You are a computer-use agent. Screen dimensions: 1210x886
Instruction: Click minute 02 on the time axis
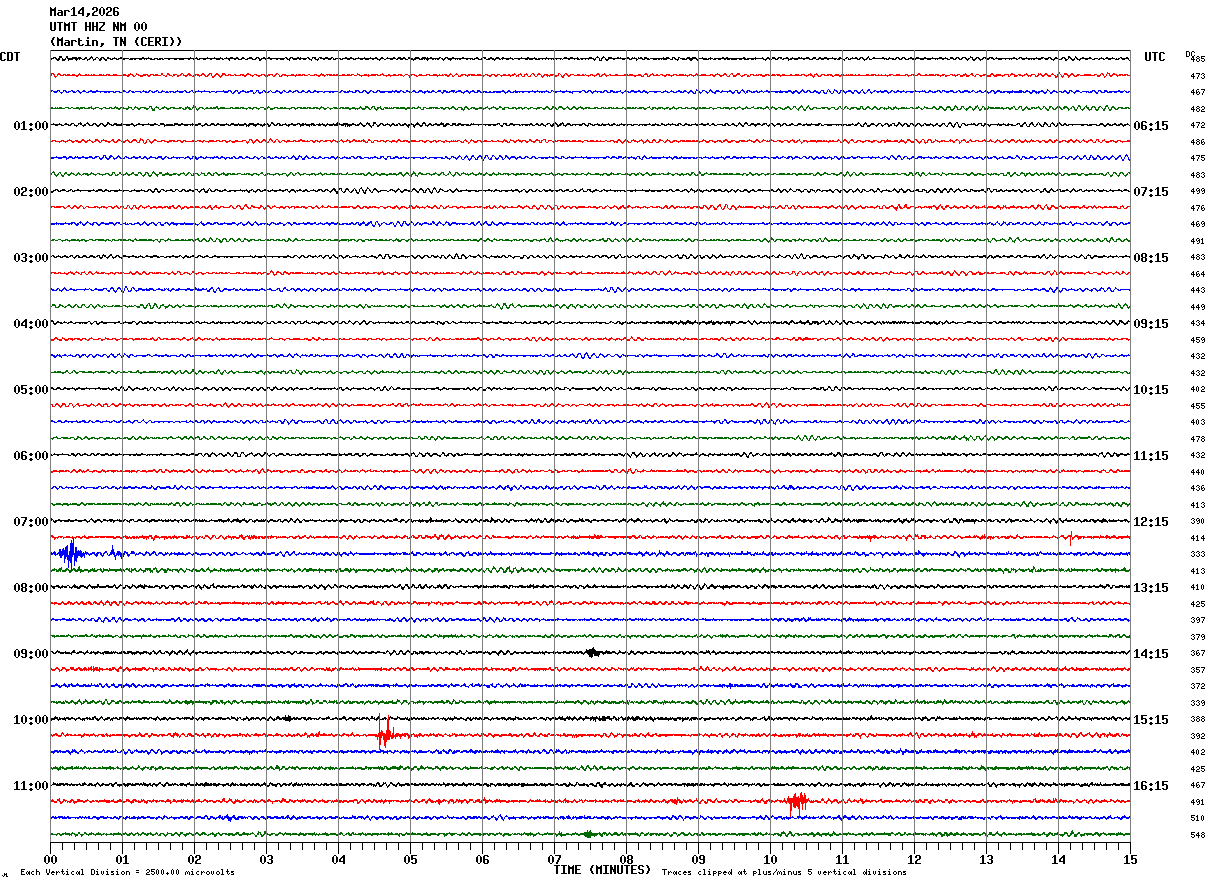click(194, 859)
